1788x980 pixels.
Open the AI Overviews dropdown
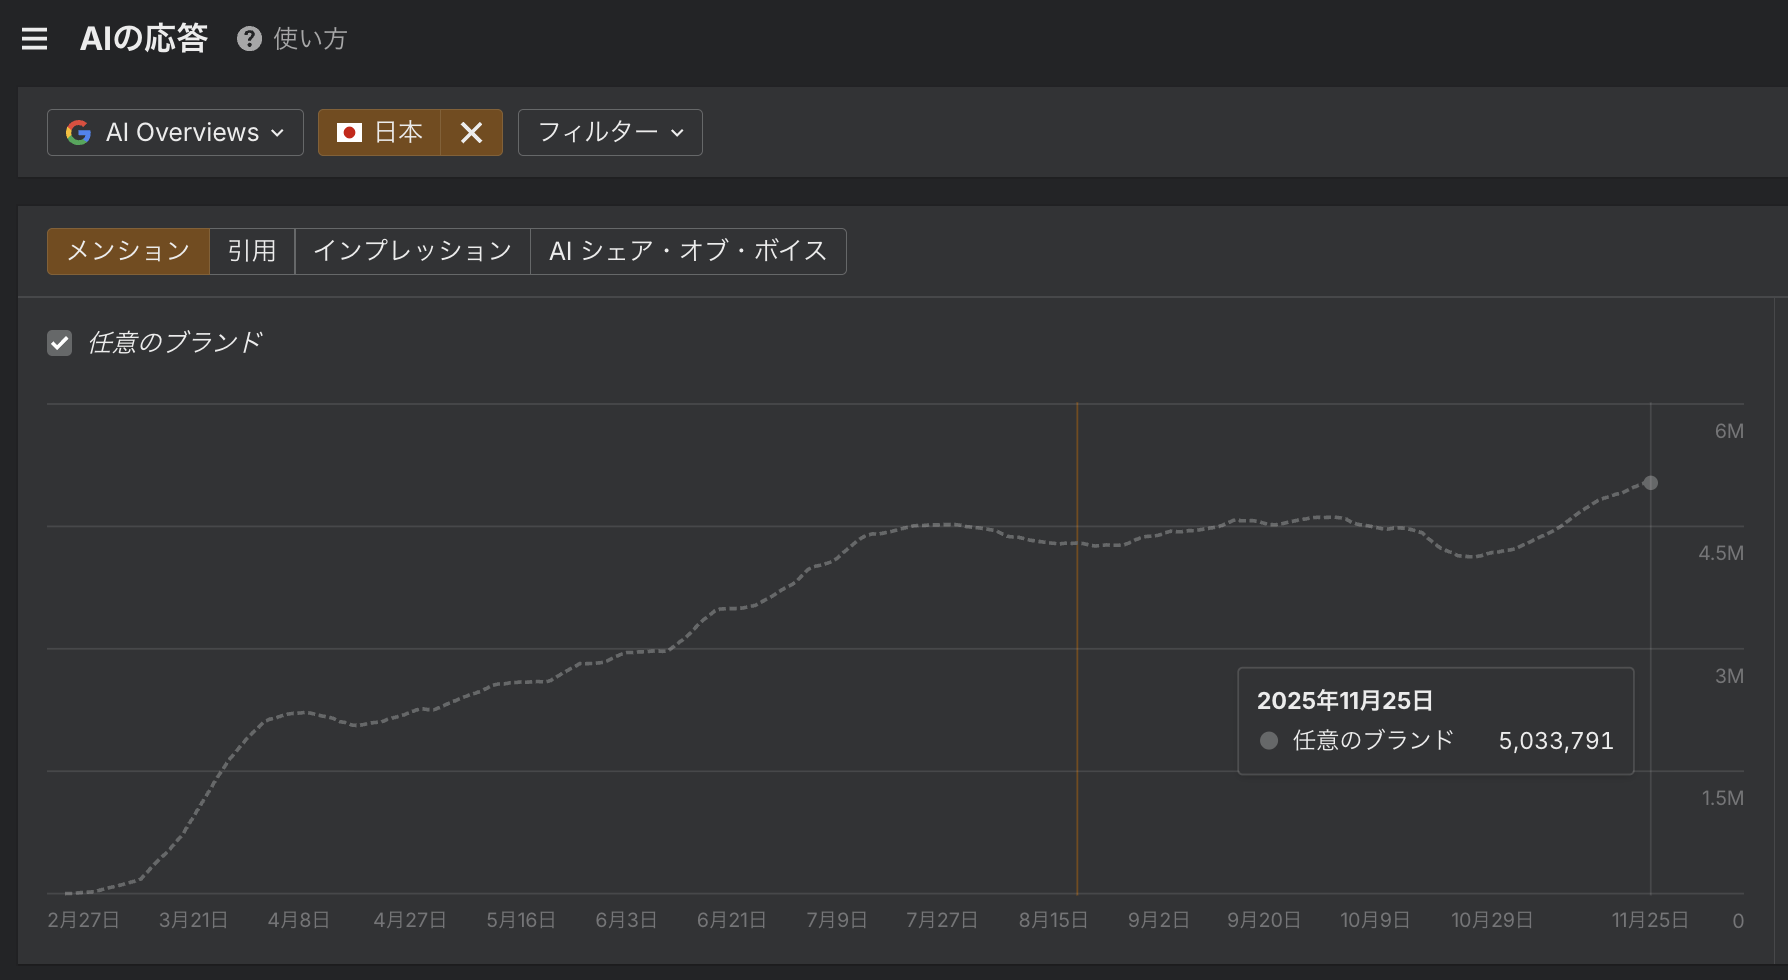175,133
